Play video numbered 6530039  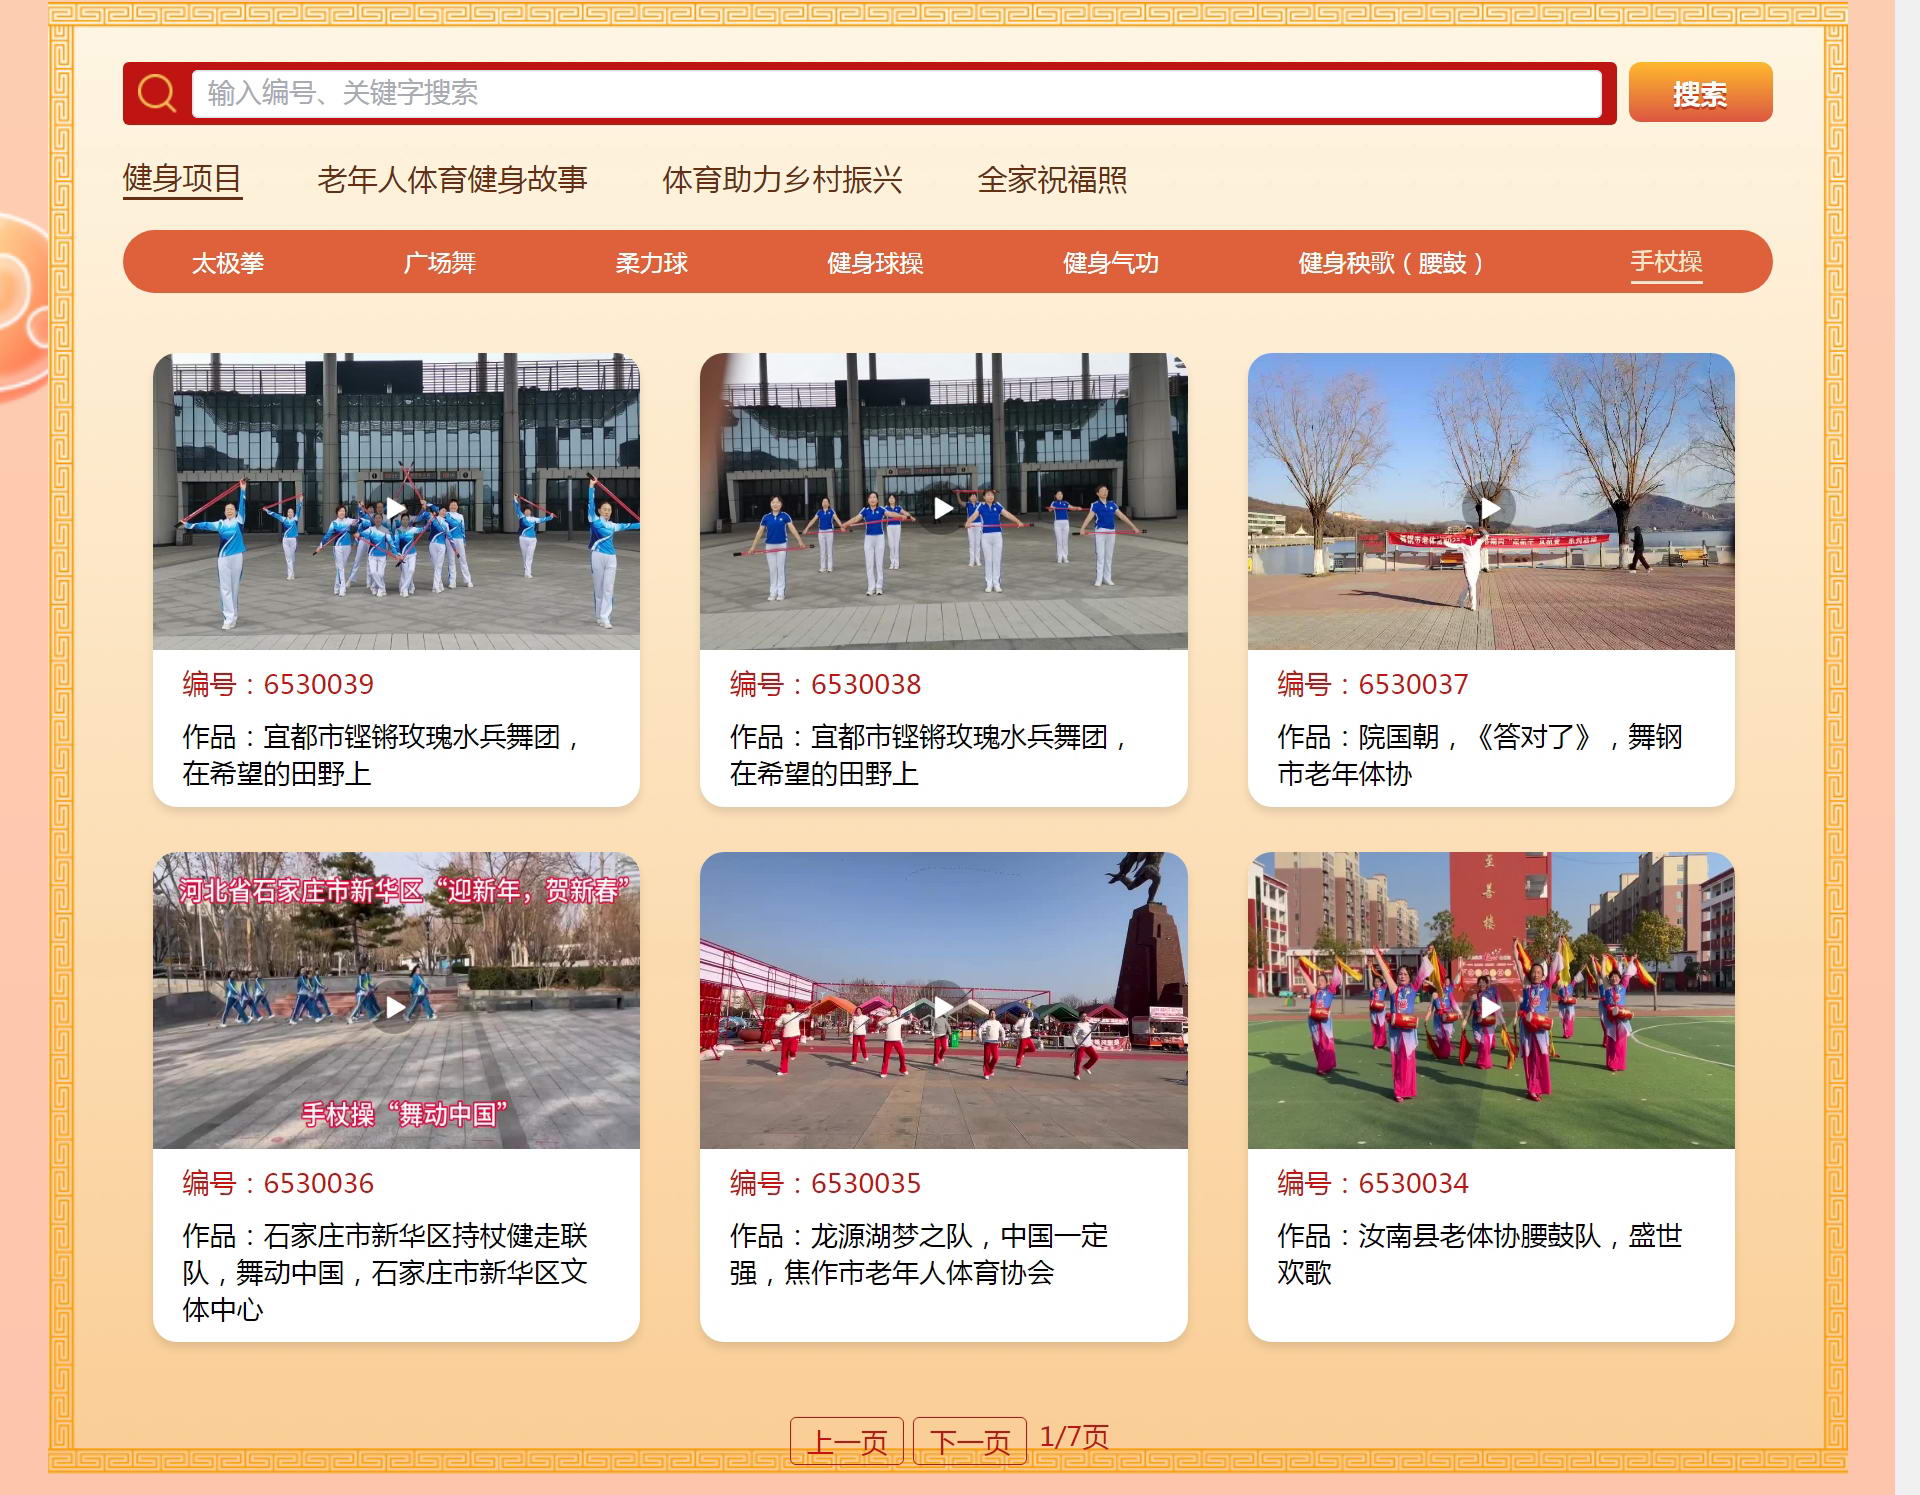396,508
